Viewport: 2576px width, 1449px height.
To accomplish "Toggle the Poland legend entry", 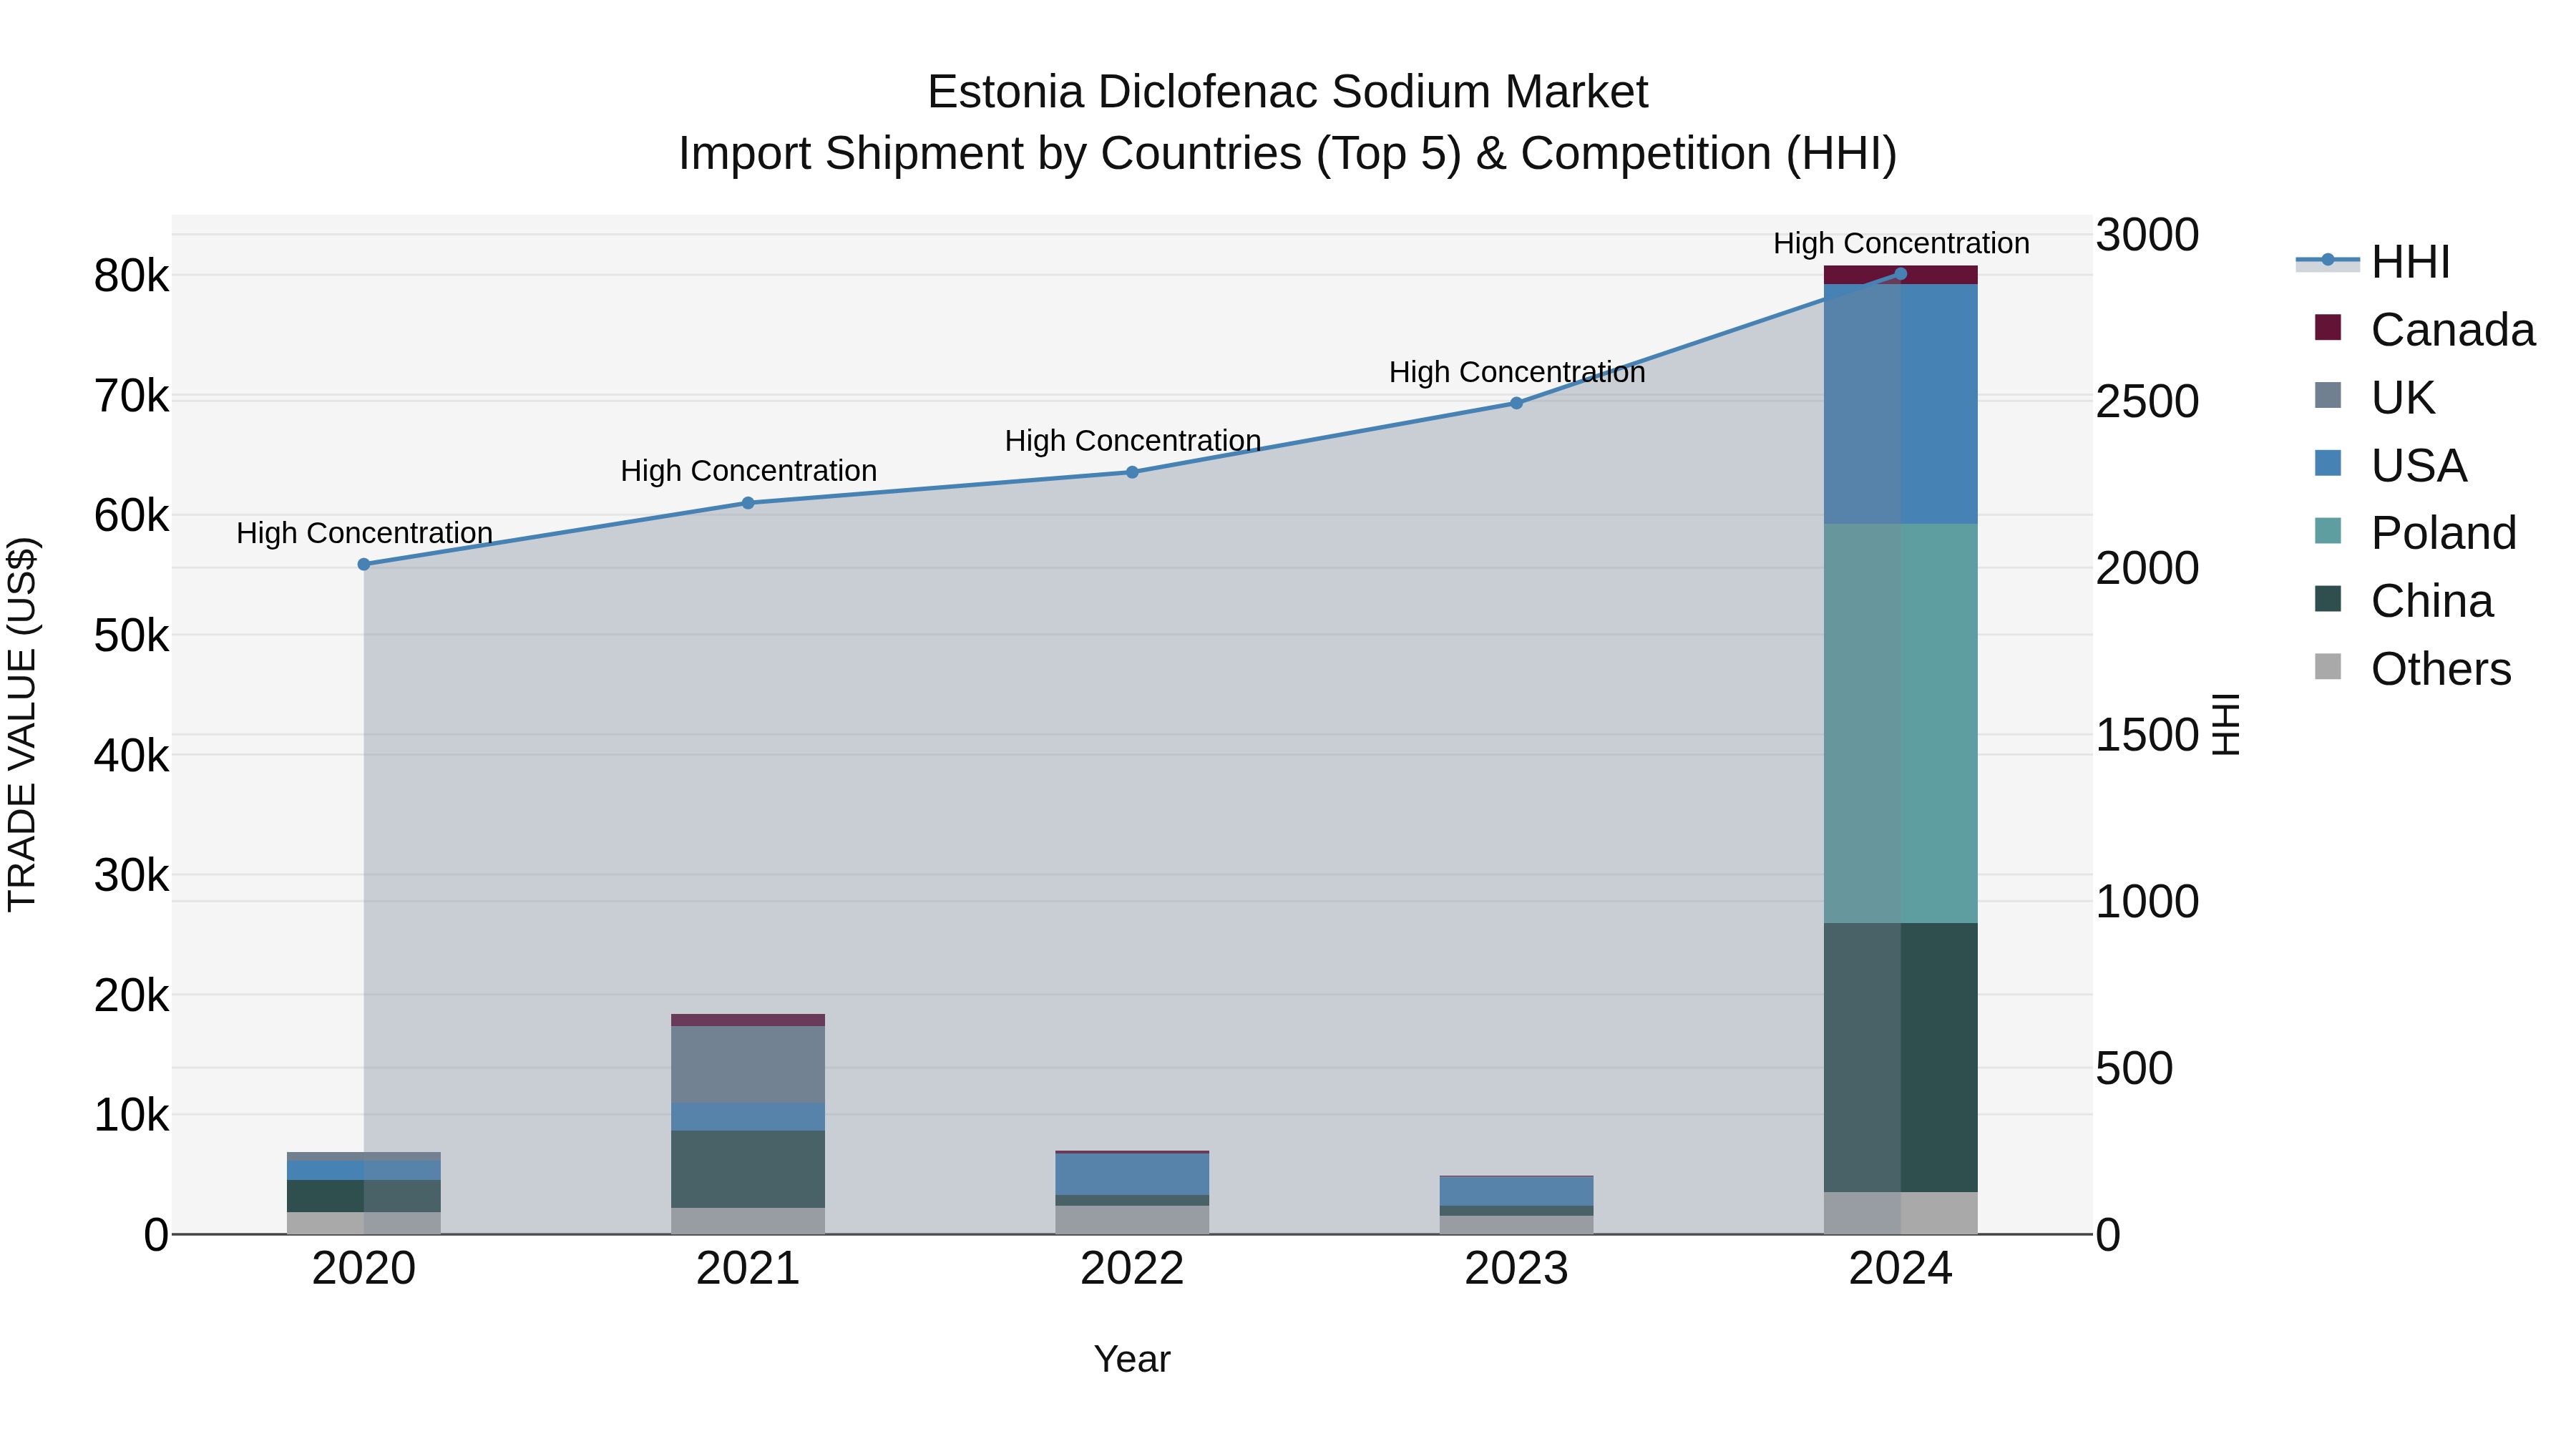I will point(2415,533).
